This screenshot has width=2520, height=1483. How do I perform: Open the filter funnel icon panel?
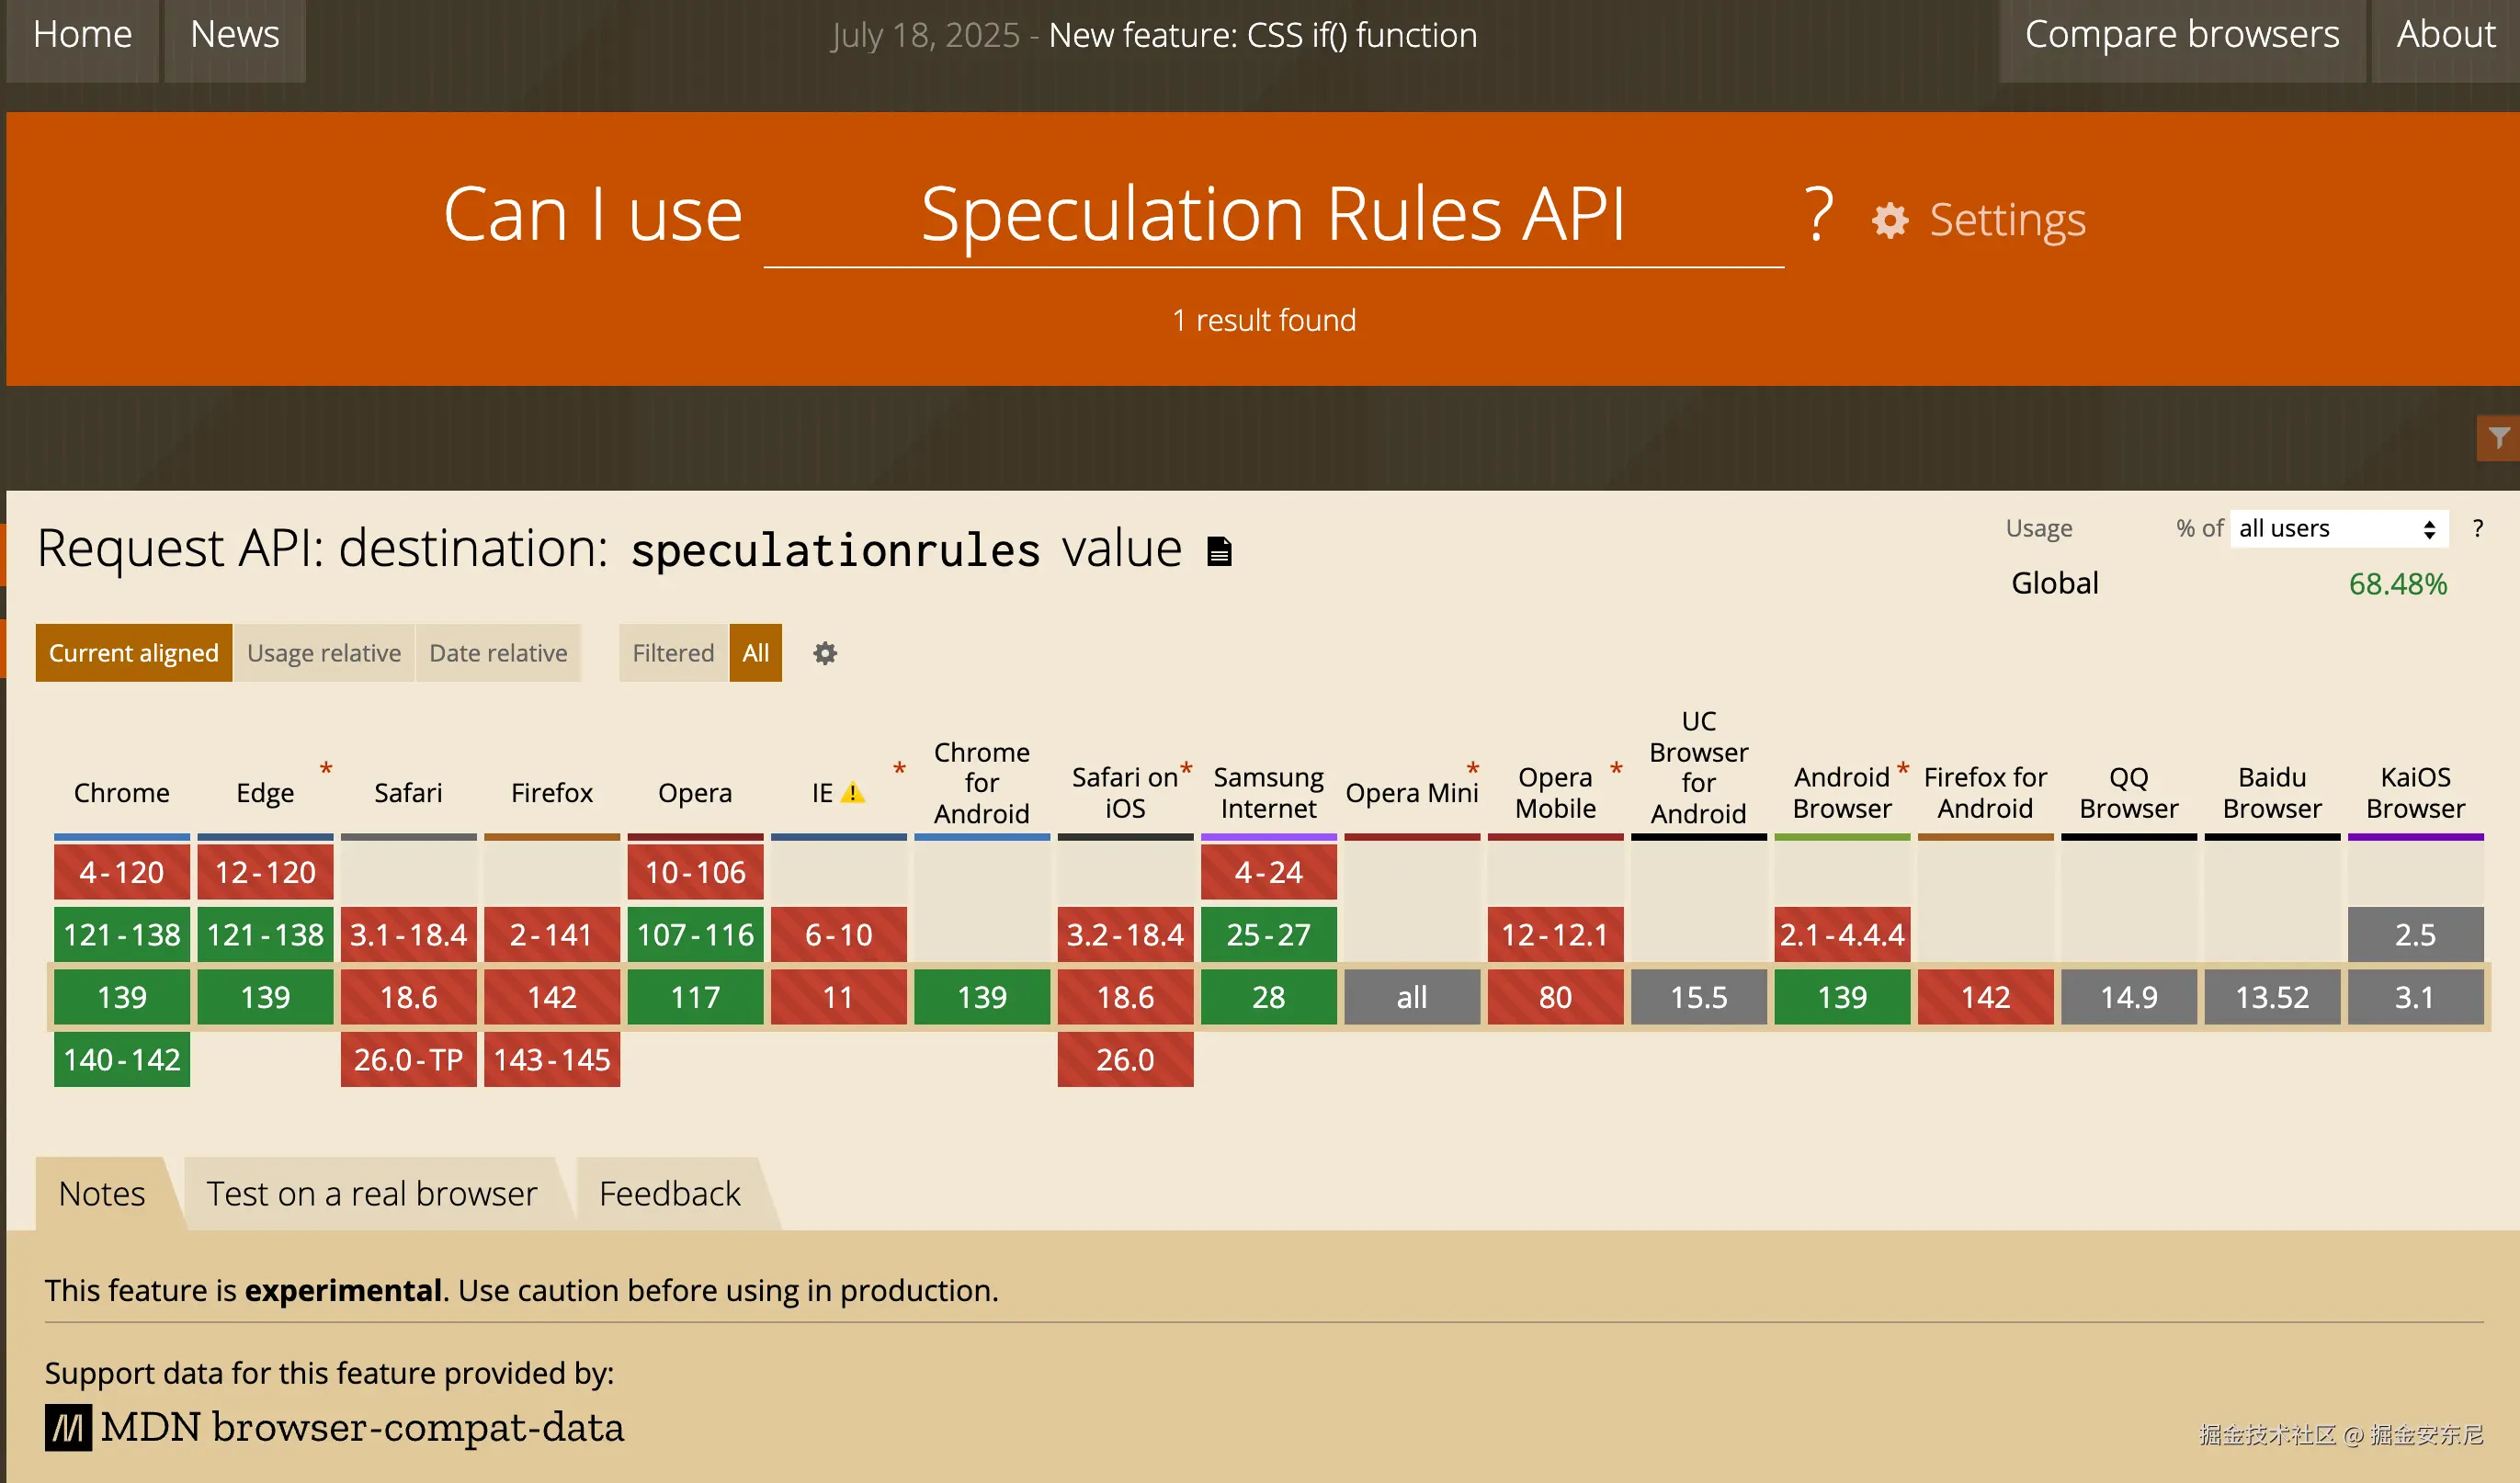tap(2498, 438)
